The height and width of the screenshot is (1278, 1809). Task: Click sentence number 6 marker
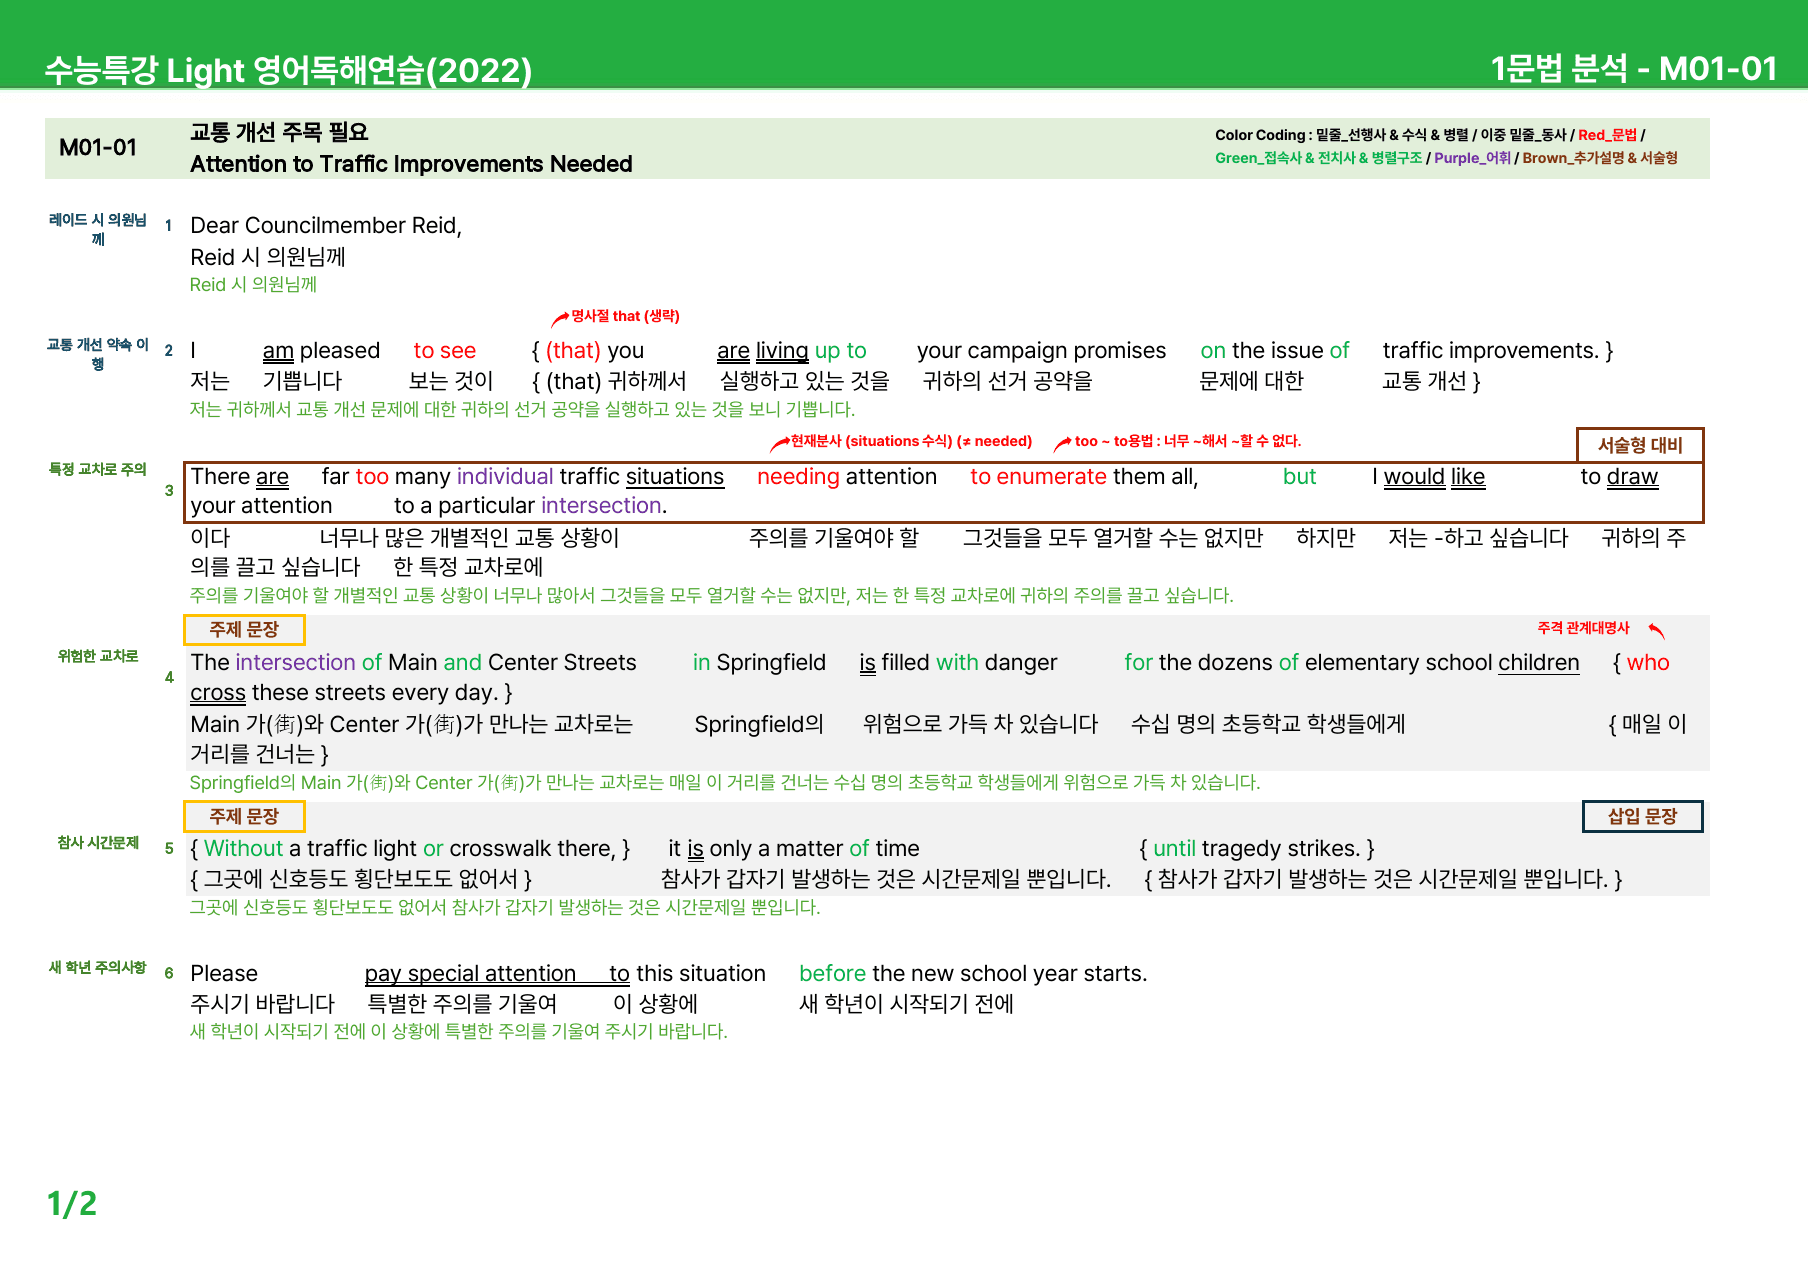point(169,973)
